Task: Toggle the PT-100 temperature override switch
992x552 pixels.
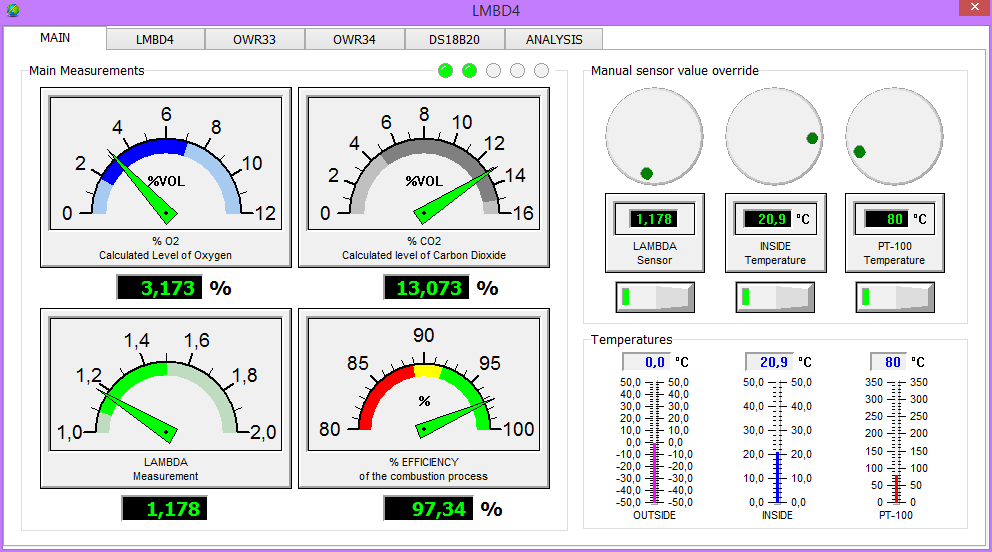Action: [895, 297]
